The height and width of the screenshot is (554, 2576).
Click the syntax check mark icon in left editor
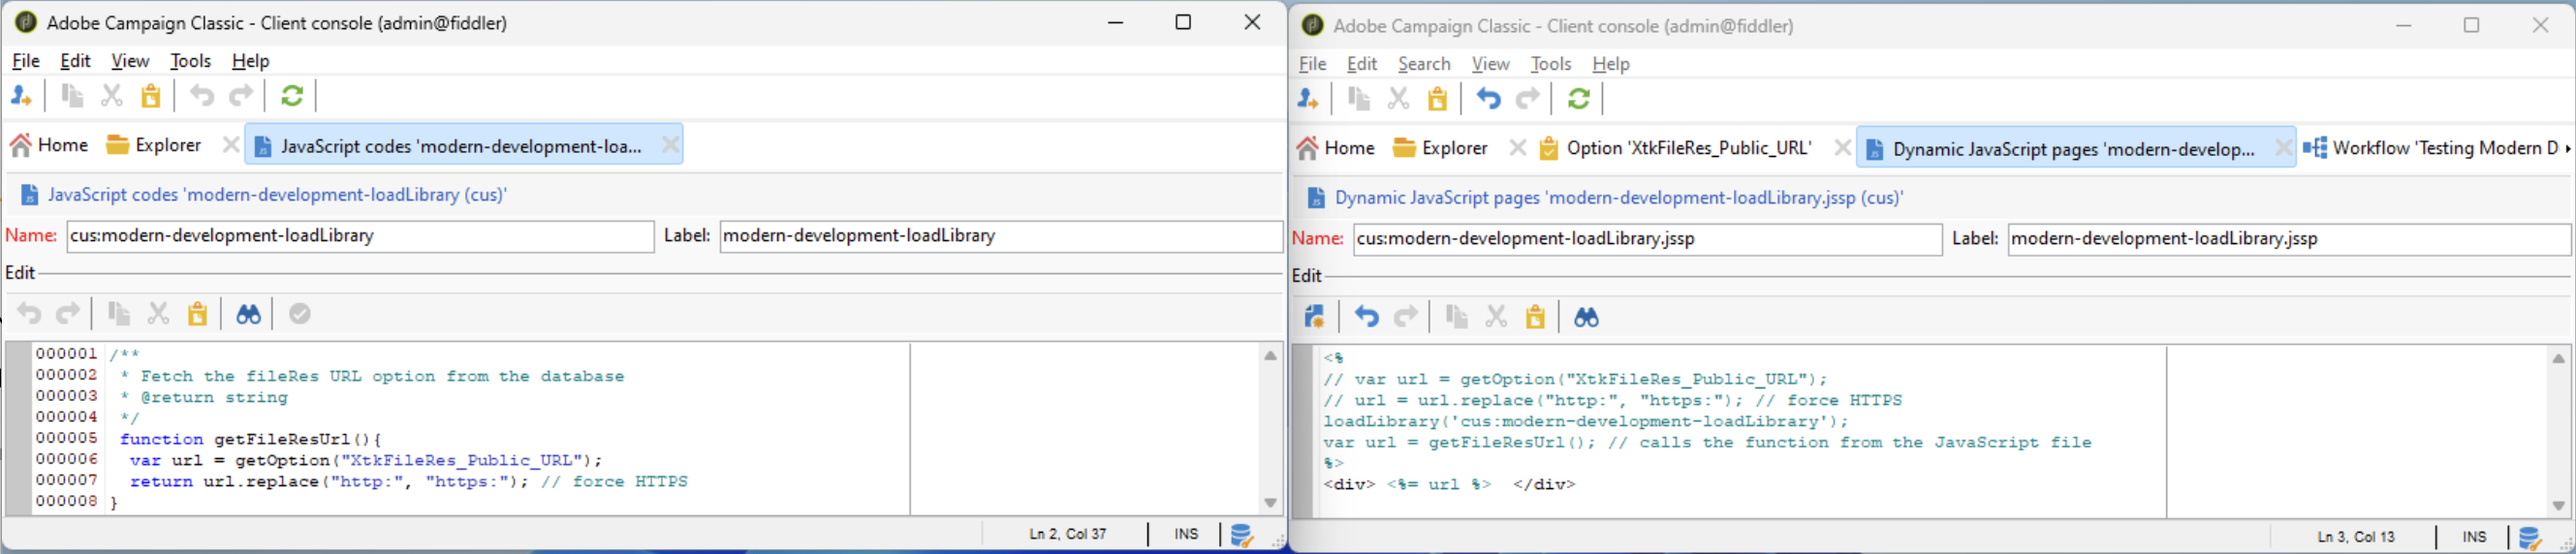pyautogui.click(x=299, y=314)
